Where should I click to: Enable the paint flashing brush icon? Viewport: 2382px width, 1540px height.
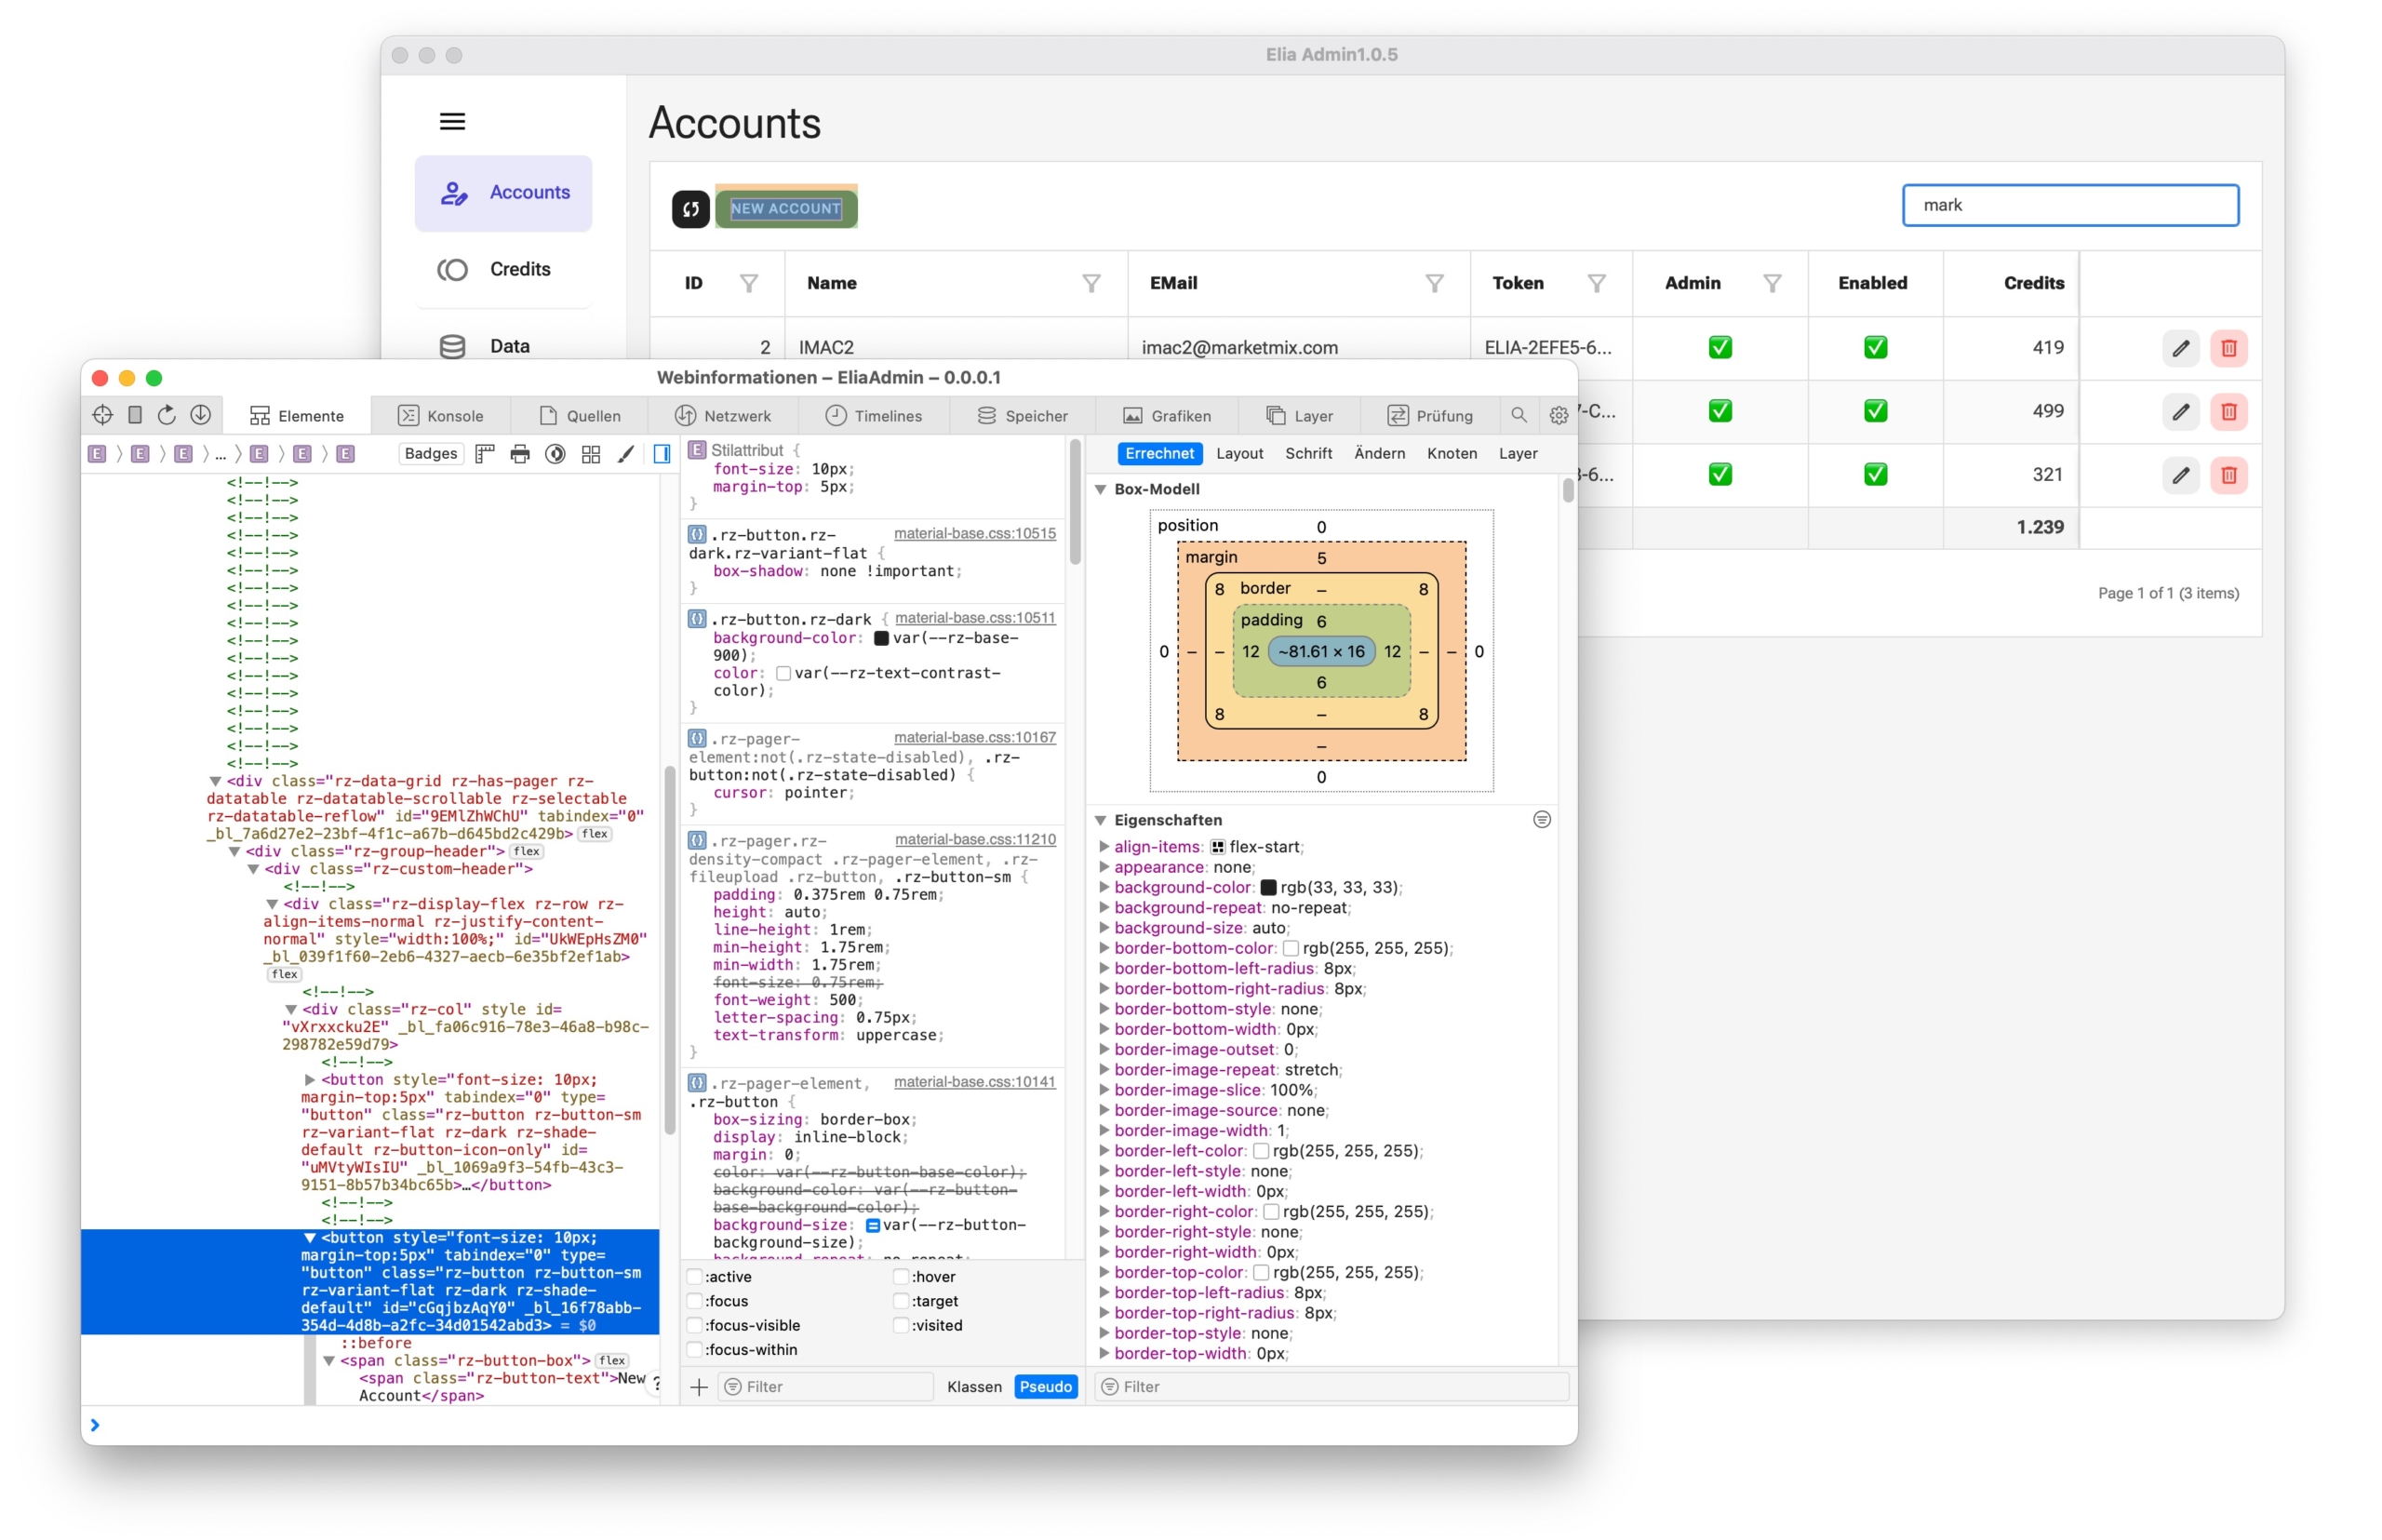coord(626,454)
